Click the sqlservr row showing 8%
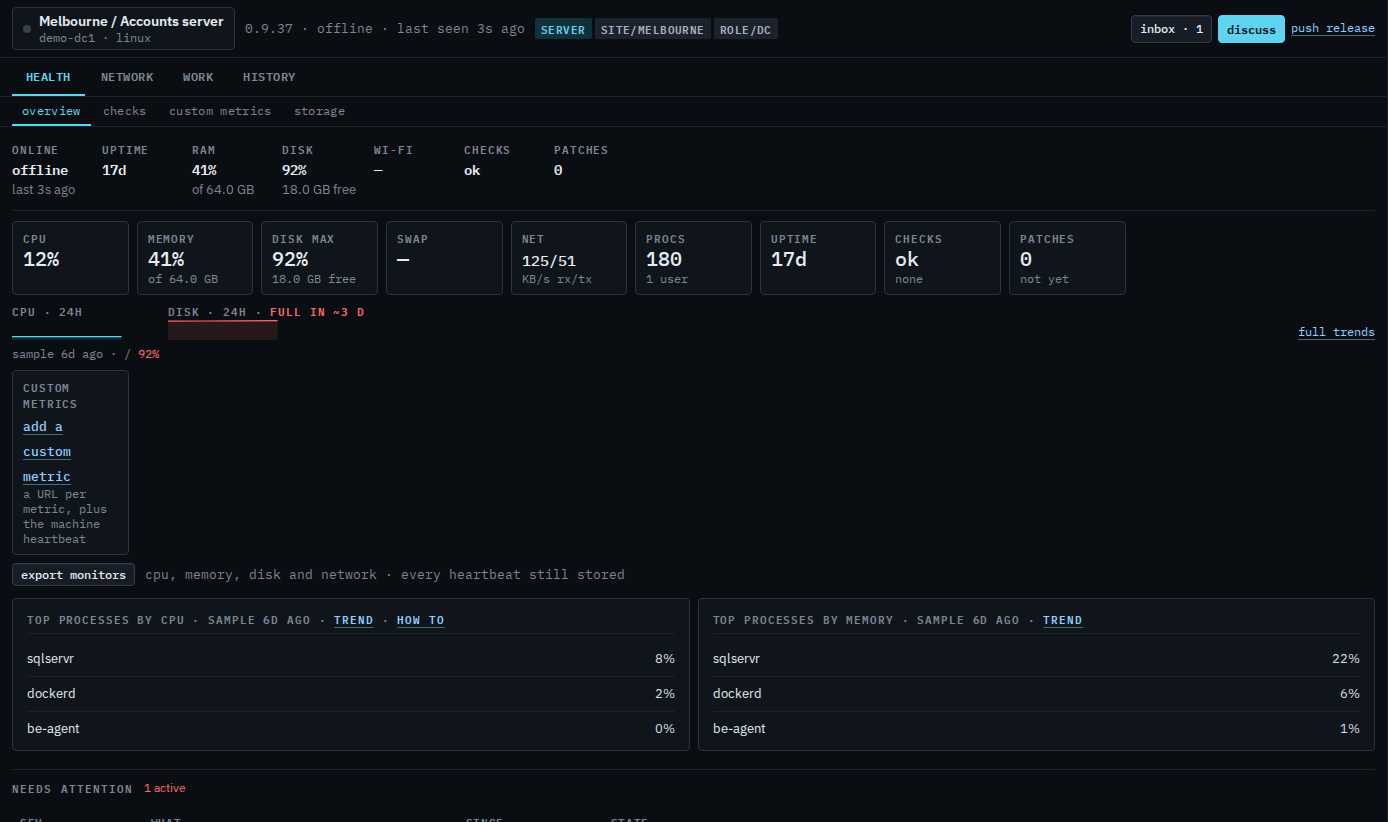1388x822 pixels. click(x=351, y=659)
